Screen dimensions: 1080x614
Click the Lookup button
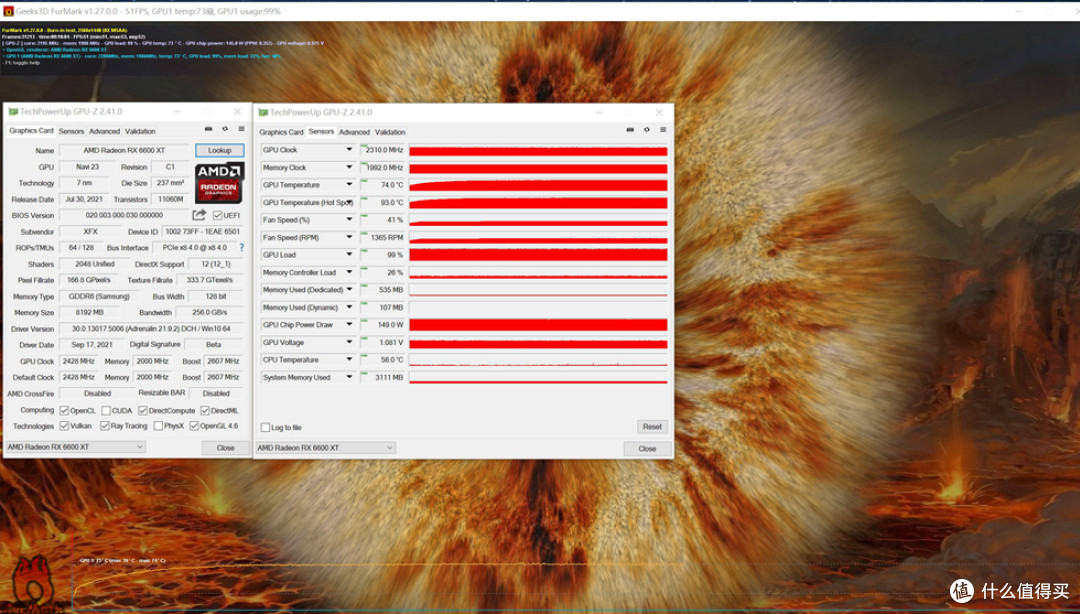click(x=220, y=150)
